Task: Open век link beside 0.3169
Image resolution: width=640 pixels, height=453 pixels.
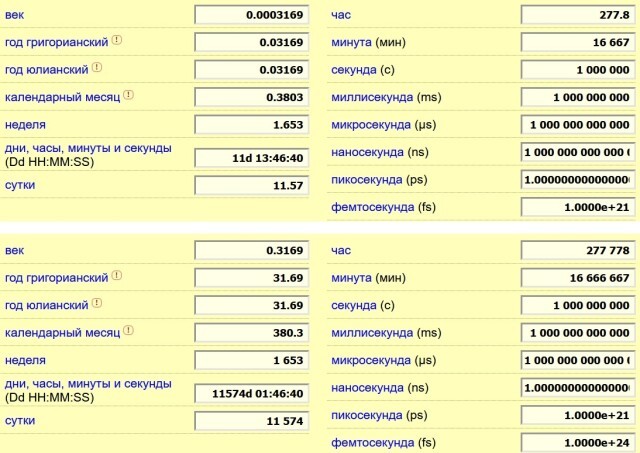Action: pyautogui.click(x=14, y=251)
